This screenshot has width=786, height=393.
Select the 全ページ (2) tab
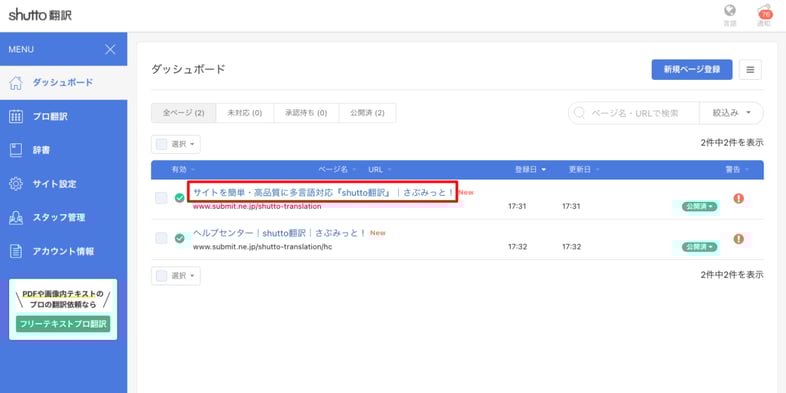click(183, 113)
